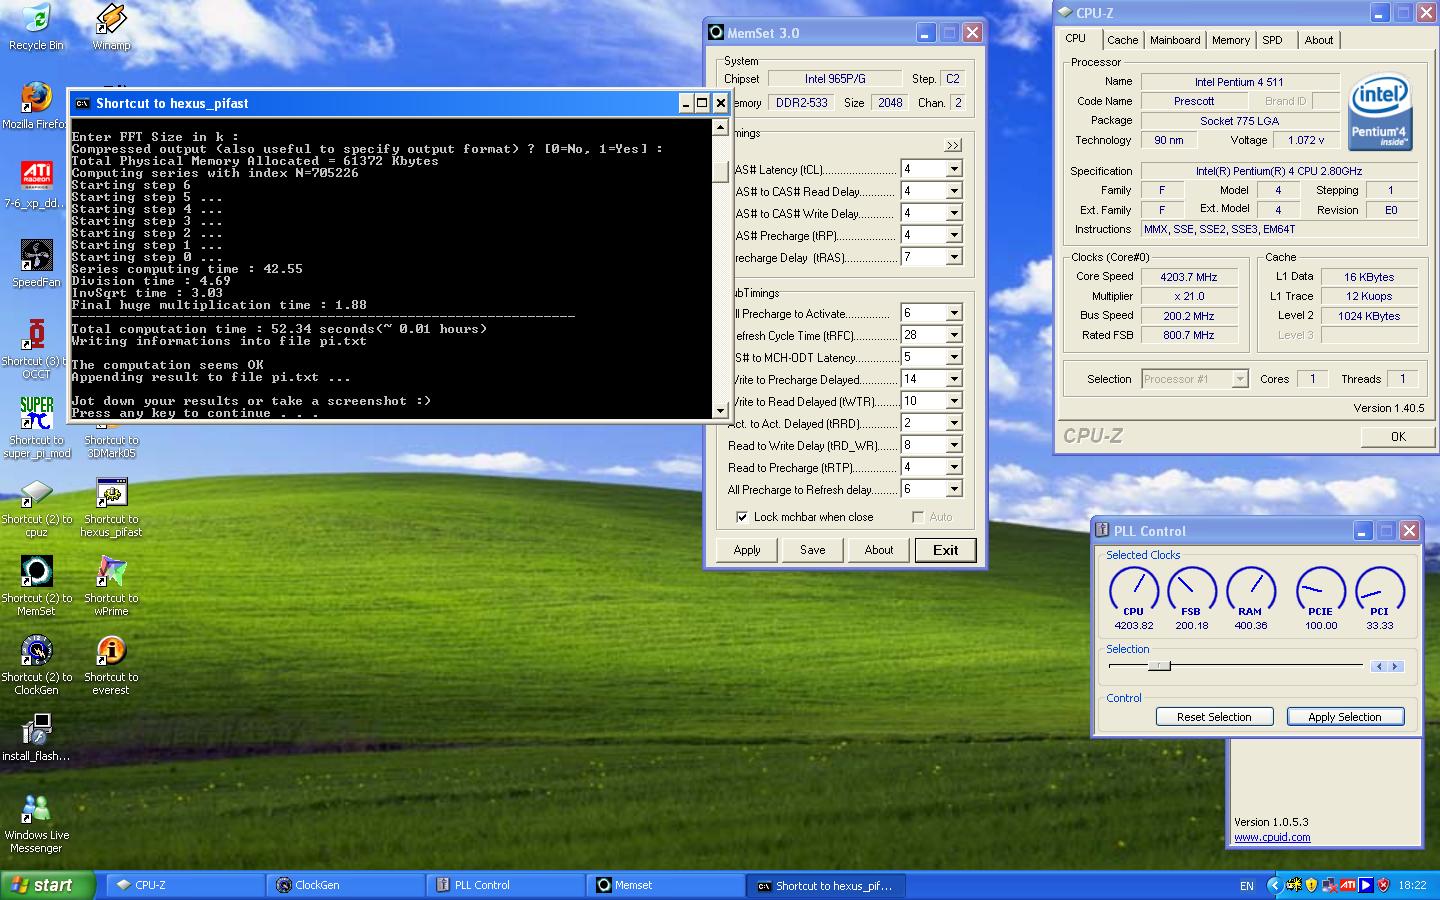Image resolution: width=1440 pixels, height=900 pixels.
Task: Click the slider left-arrow step button in PLL Control
Action: tap(1380, 666)
